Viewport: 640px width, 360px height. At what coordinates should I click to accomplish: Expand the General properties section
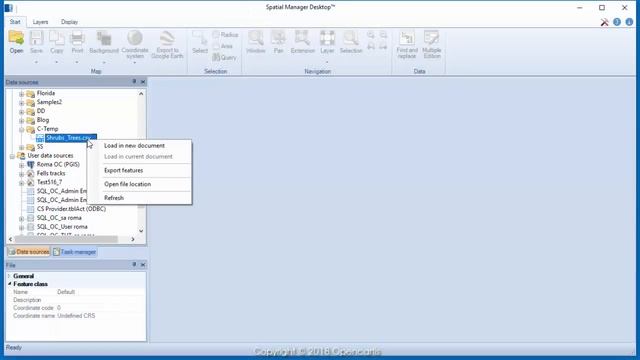[9, 276]
